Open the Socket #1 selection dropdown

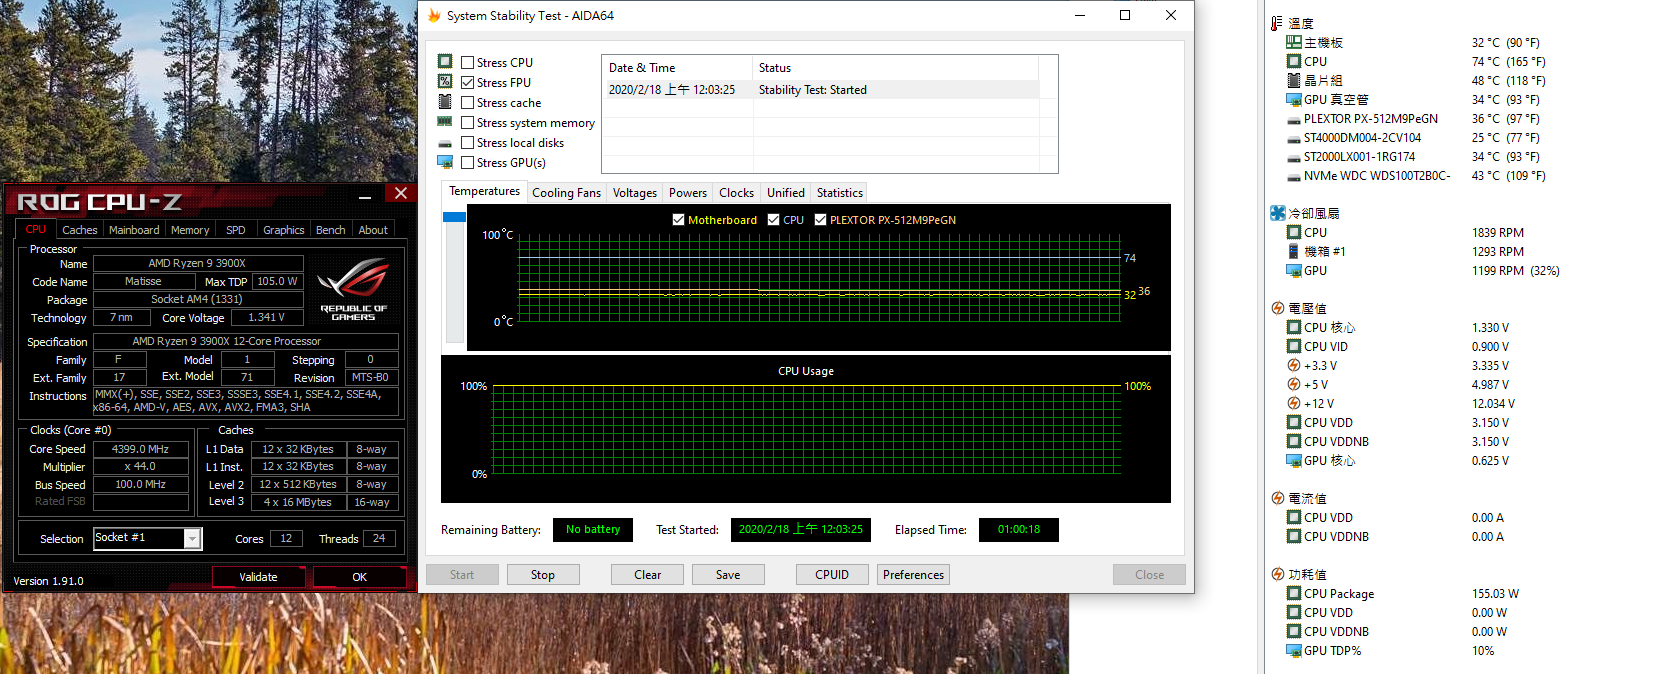[x=192, y=538]
